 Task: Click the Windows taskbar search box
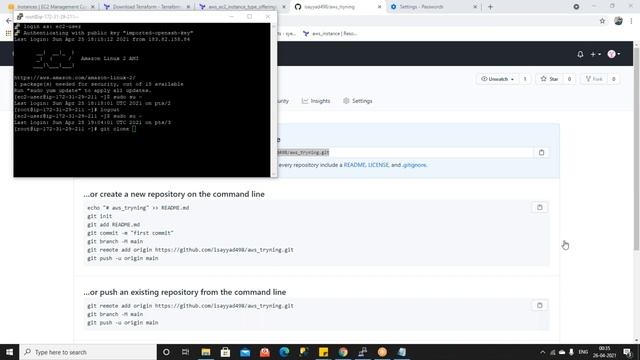(x=88, y=352)
